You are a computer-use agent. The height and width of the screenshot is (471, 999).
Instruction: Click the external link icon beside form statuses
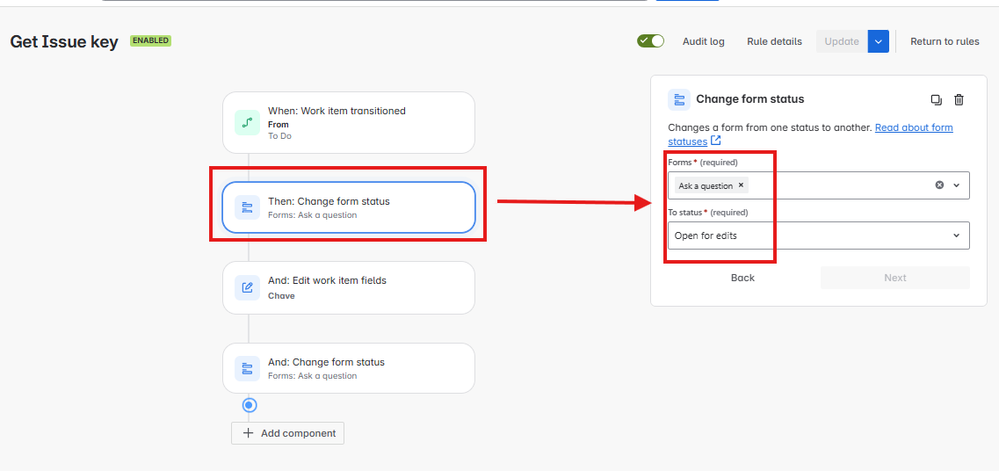716,140
